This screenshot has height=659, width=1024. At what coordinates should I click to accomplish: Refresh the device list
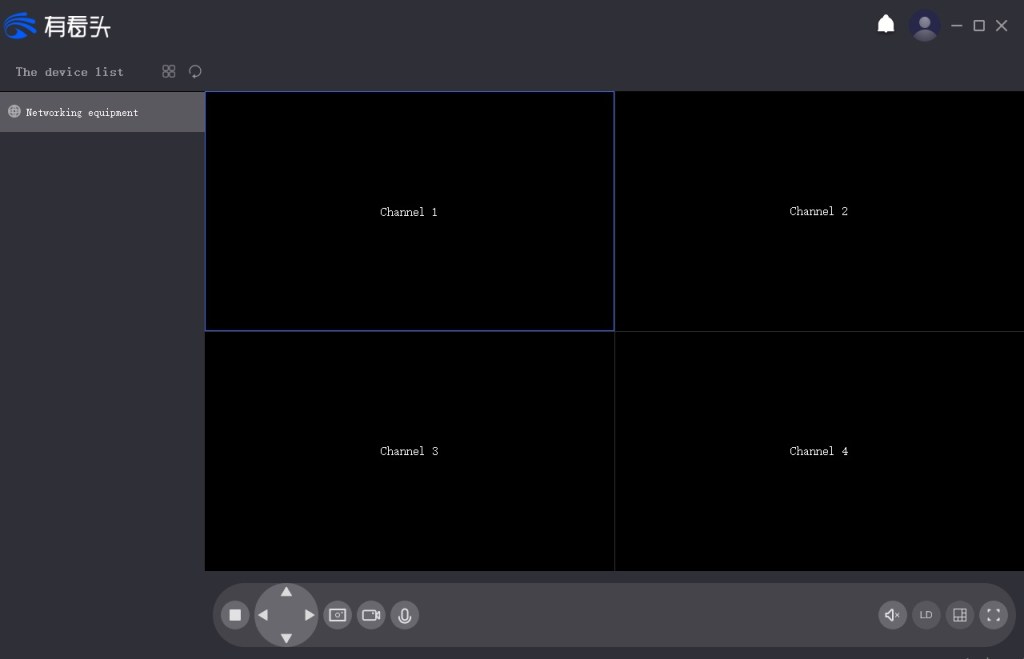tap(195, 72)
